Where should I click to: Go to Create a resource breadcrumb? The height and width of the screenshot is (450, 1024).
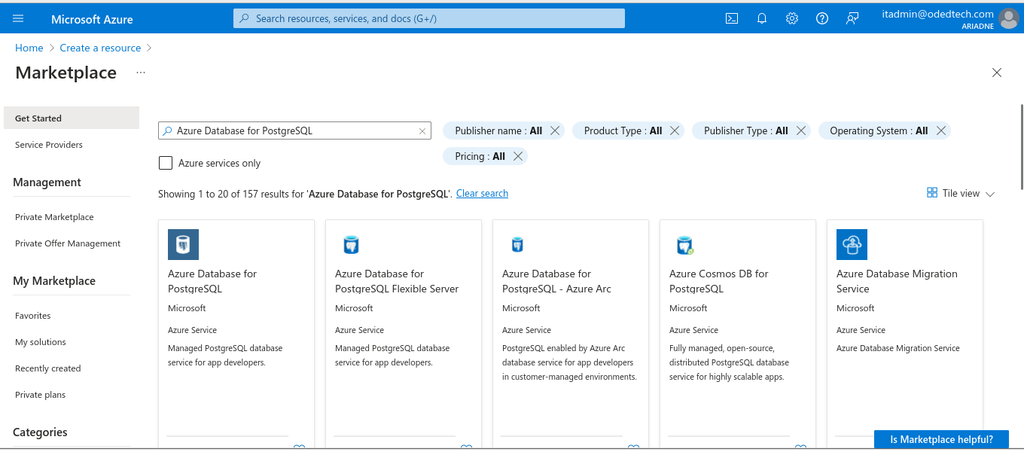[x=100, y=48]
